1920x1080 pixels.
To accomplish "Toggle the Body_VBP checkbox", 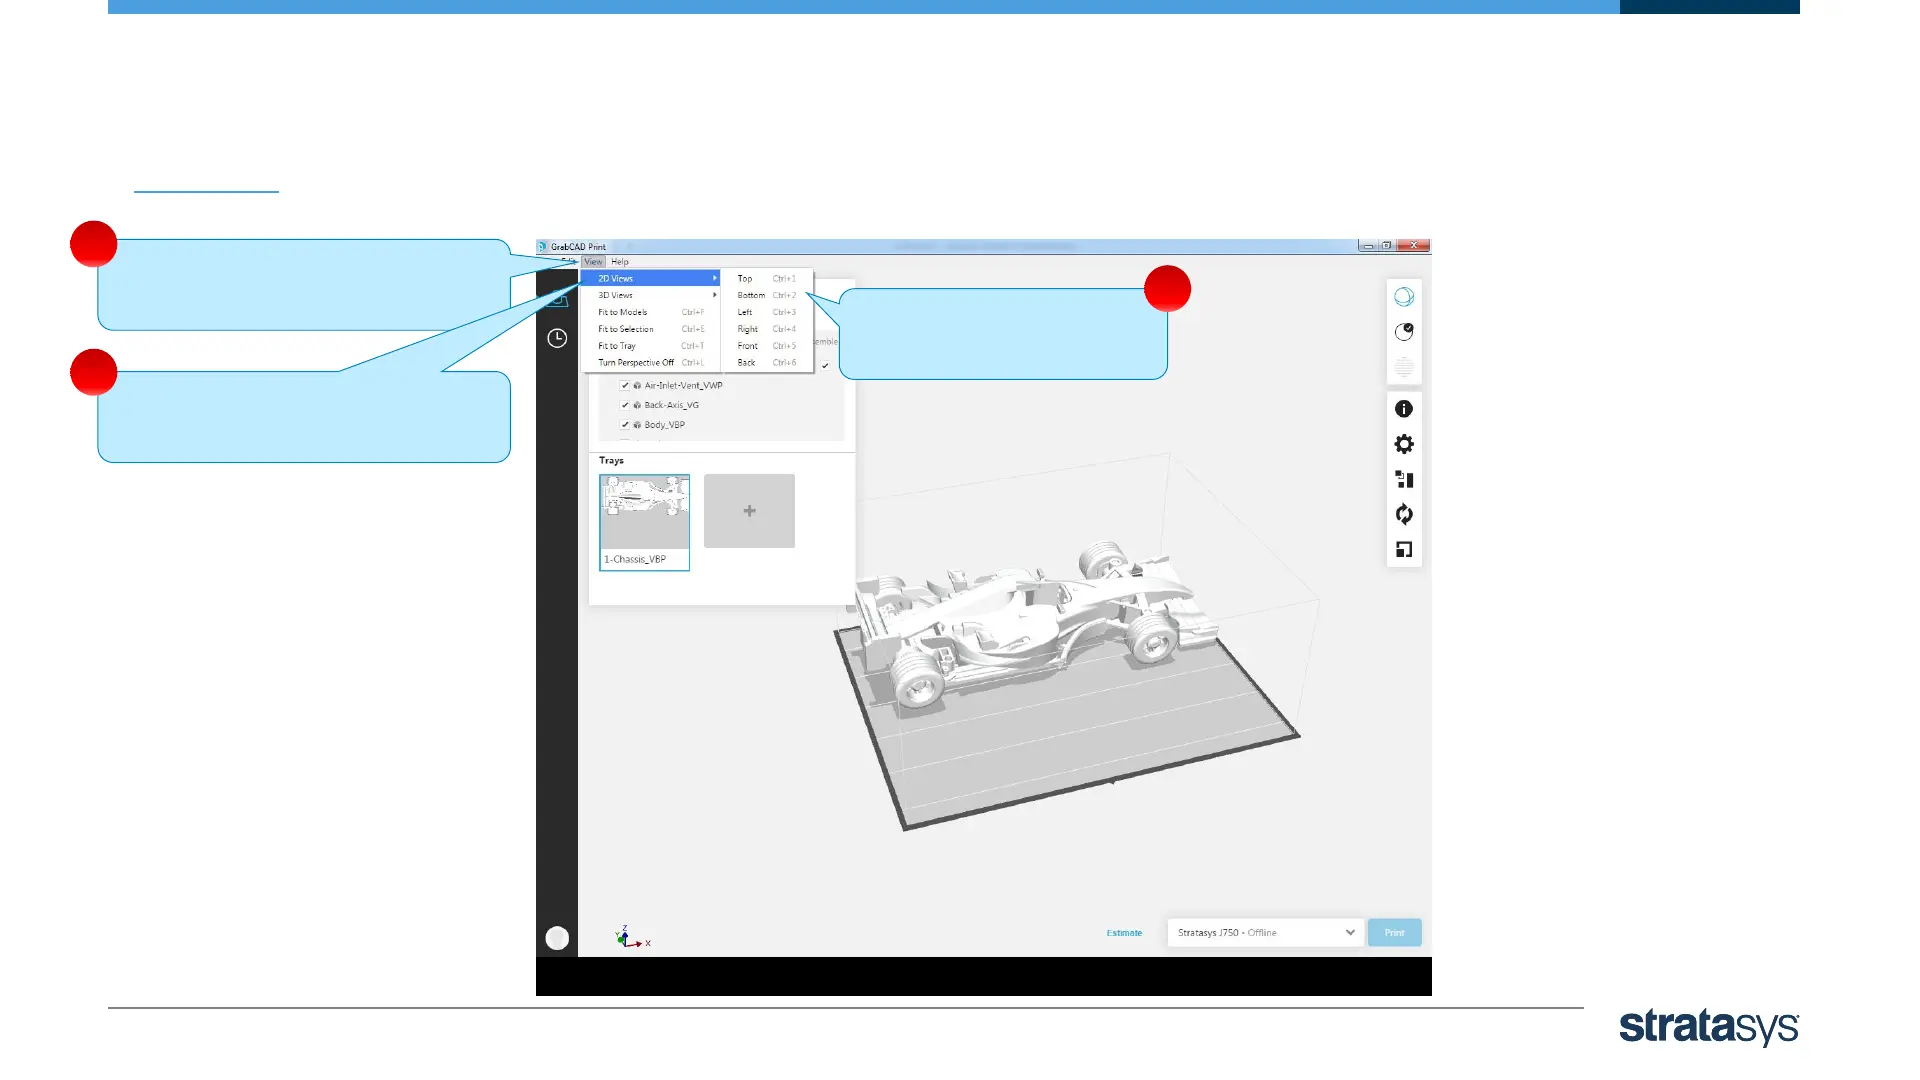I will [625, 425].
